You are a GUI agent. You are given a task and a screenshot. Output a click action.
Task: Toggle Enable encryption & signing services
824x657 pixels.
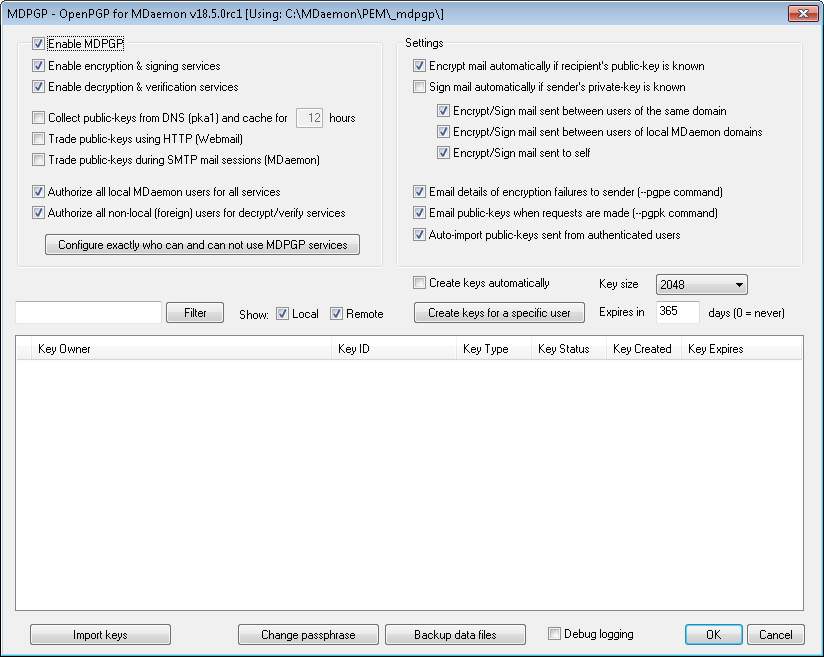tap(38, 66)
